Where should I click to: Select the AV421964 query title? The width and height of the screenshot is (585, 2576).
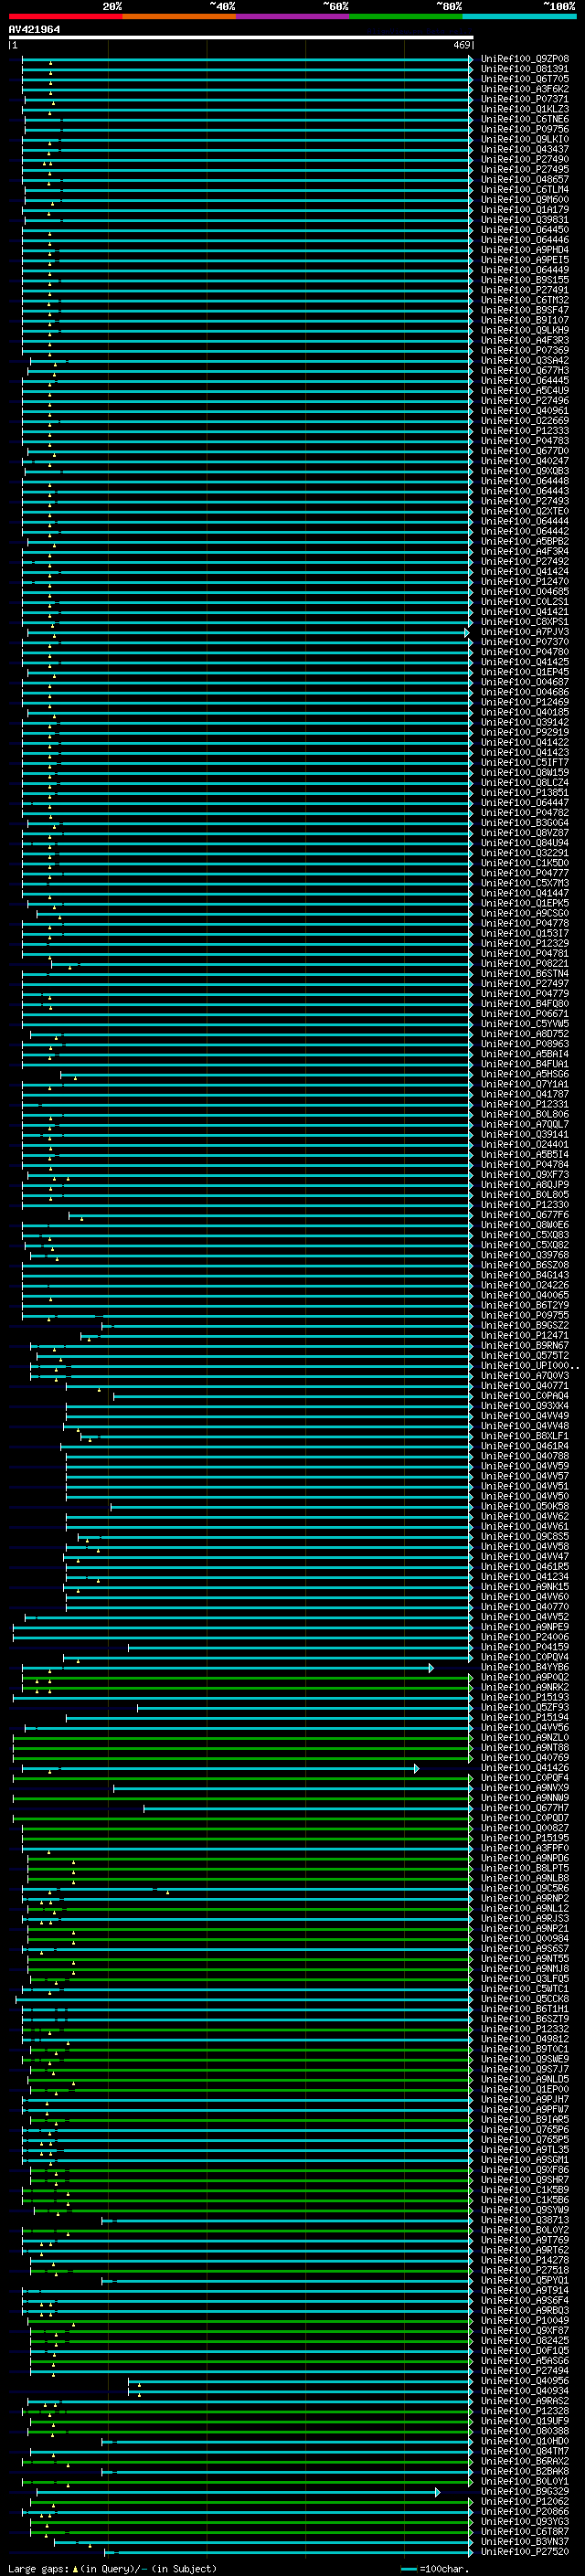(34, 29)
